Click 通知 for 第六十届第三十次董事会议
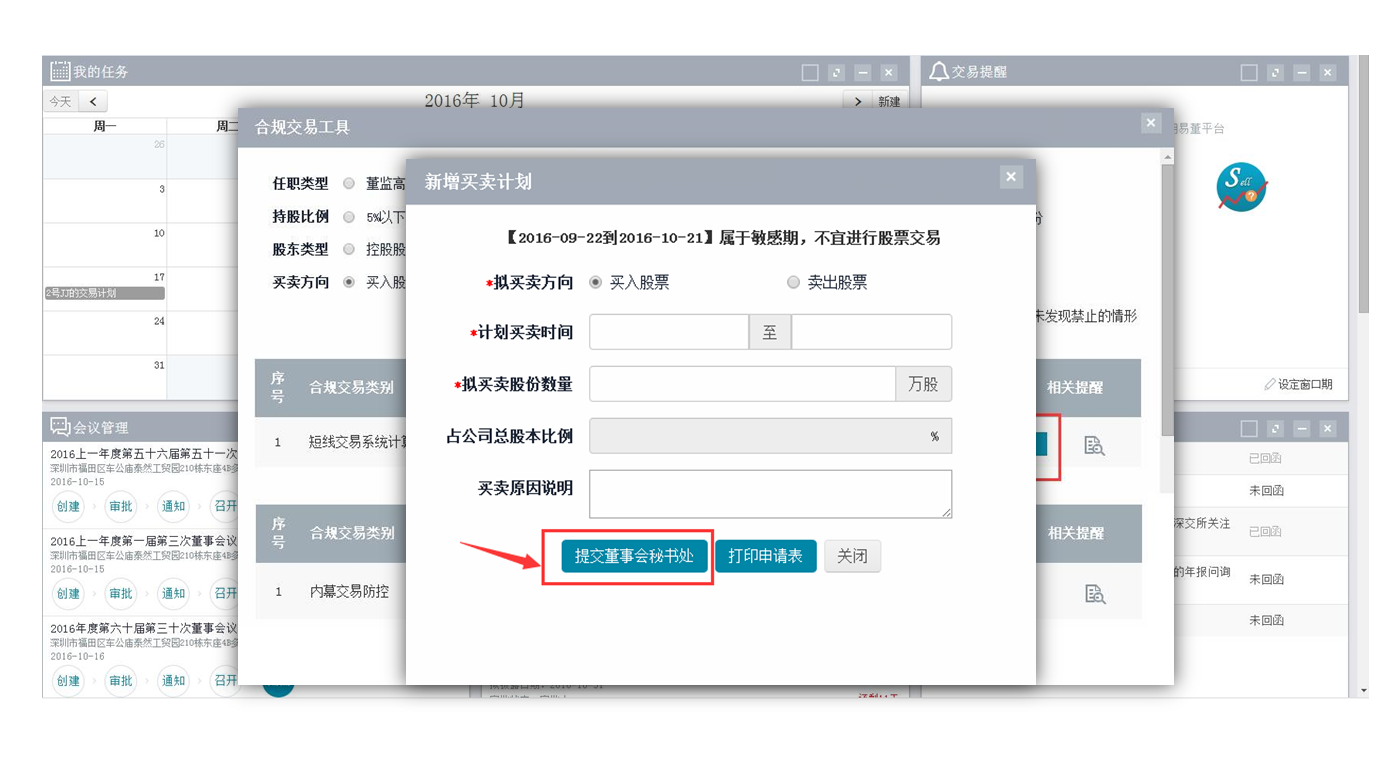The width and height of the screenshot is (1396, 767). 174,680
